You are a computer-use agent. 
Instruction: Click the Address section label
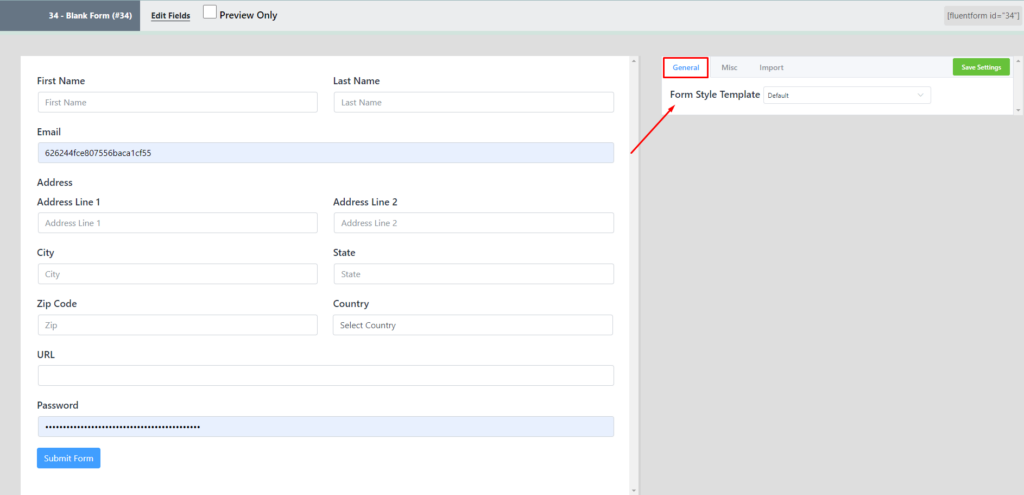tap(55, 182)
